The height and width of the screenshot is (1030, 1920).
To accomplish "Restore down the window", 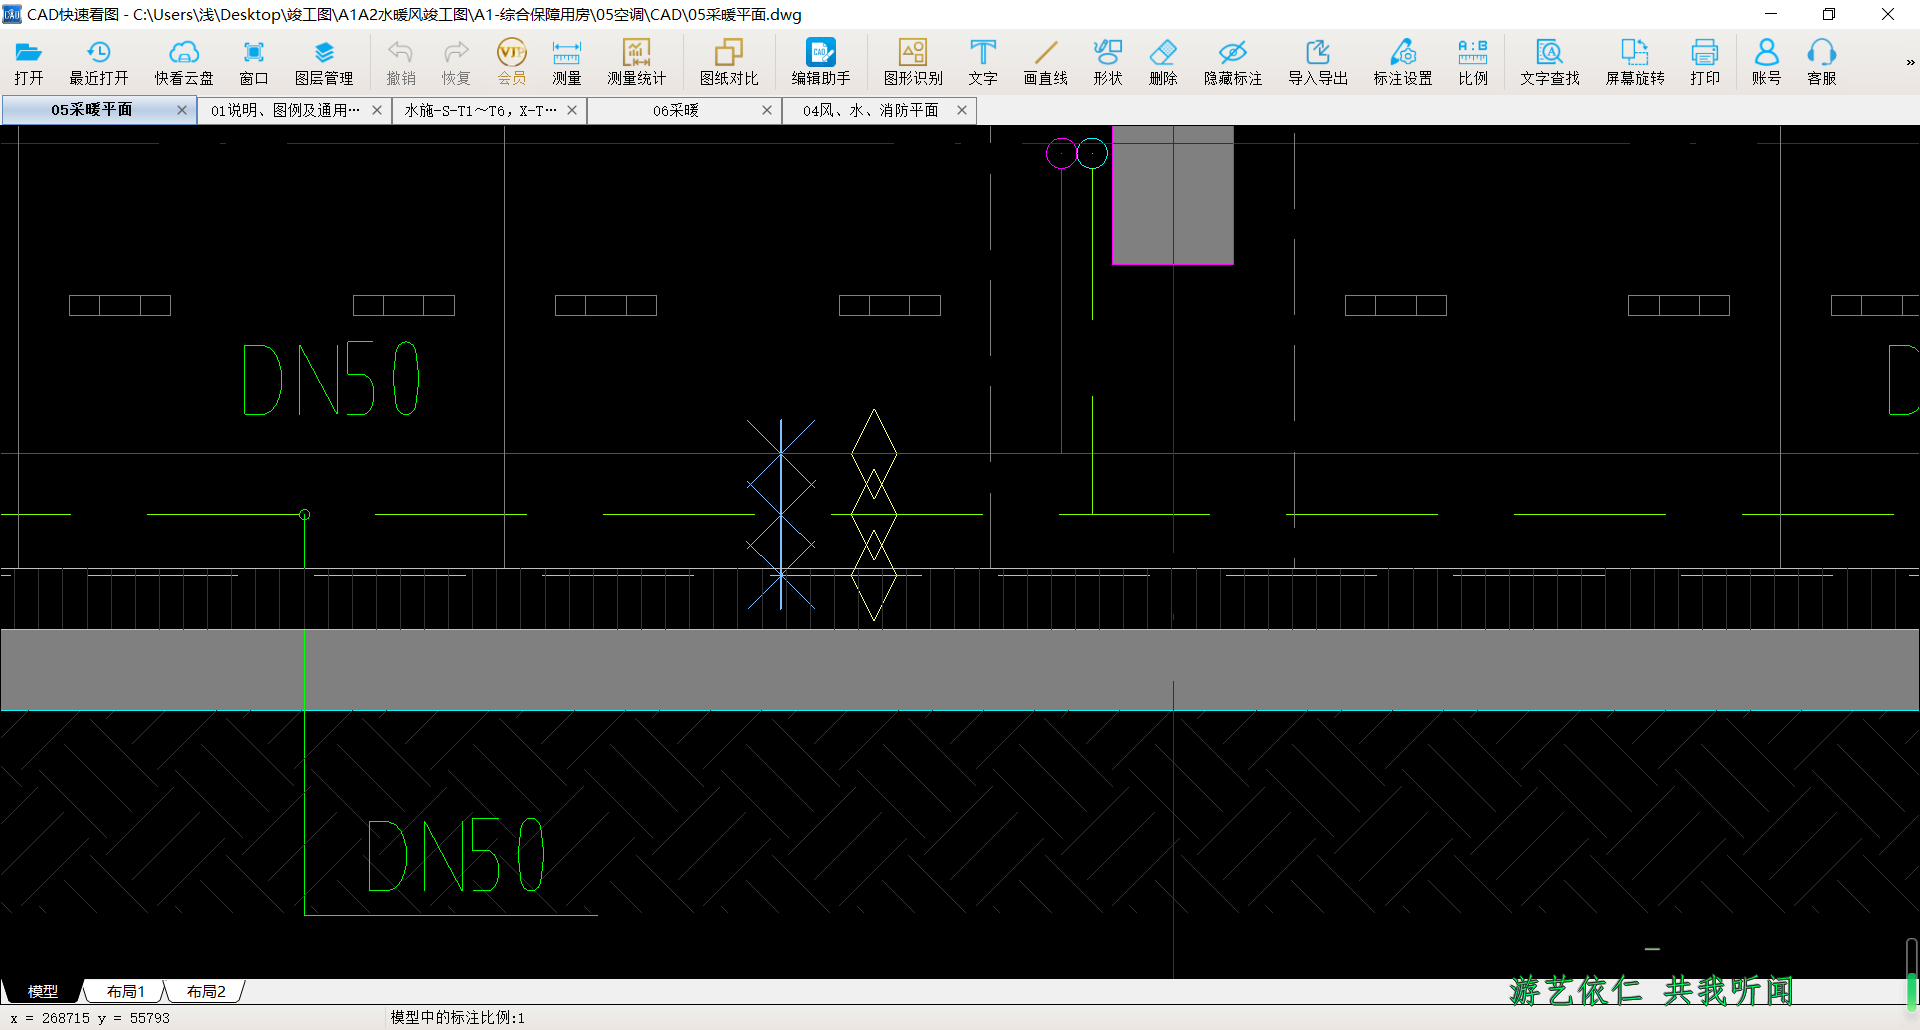I will (x=1829, y=14).
